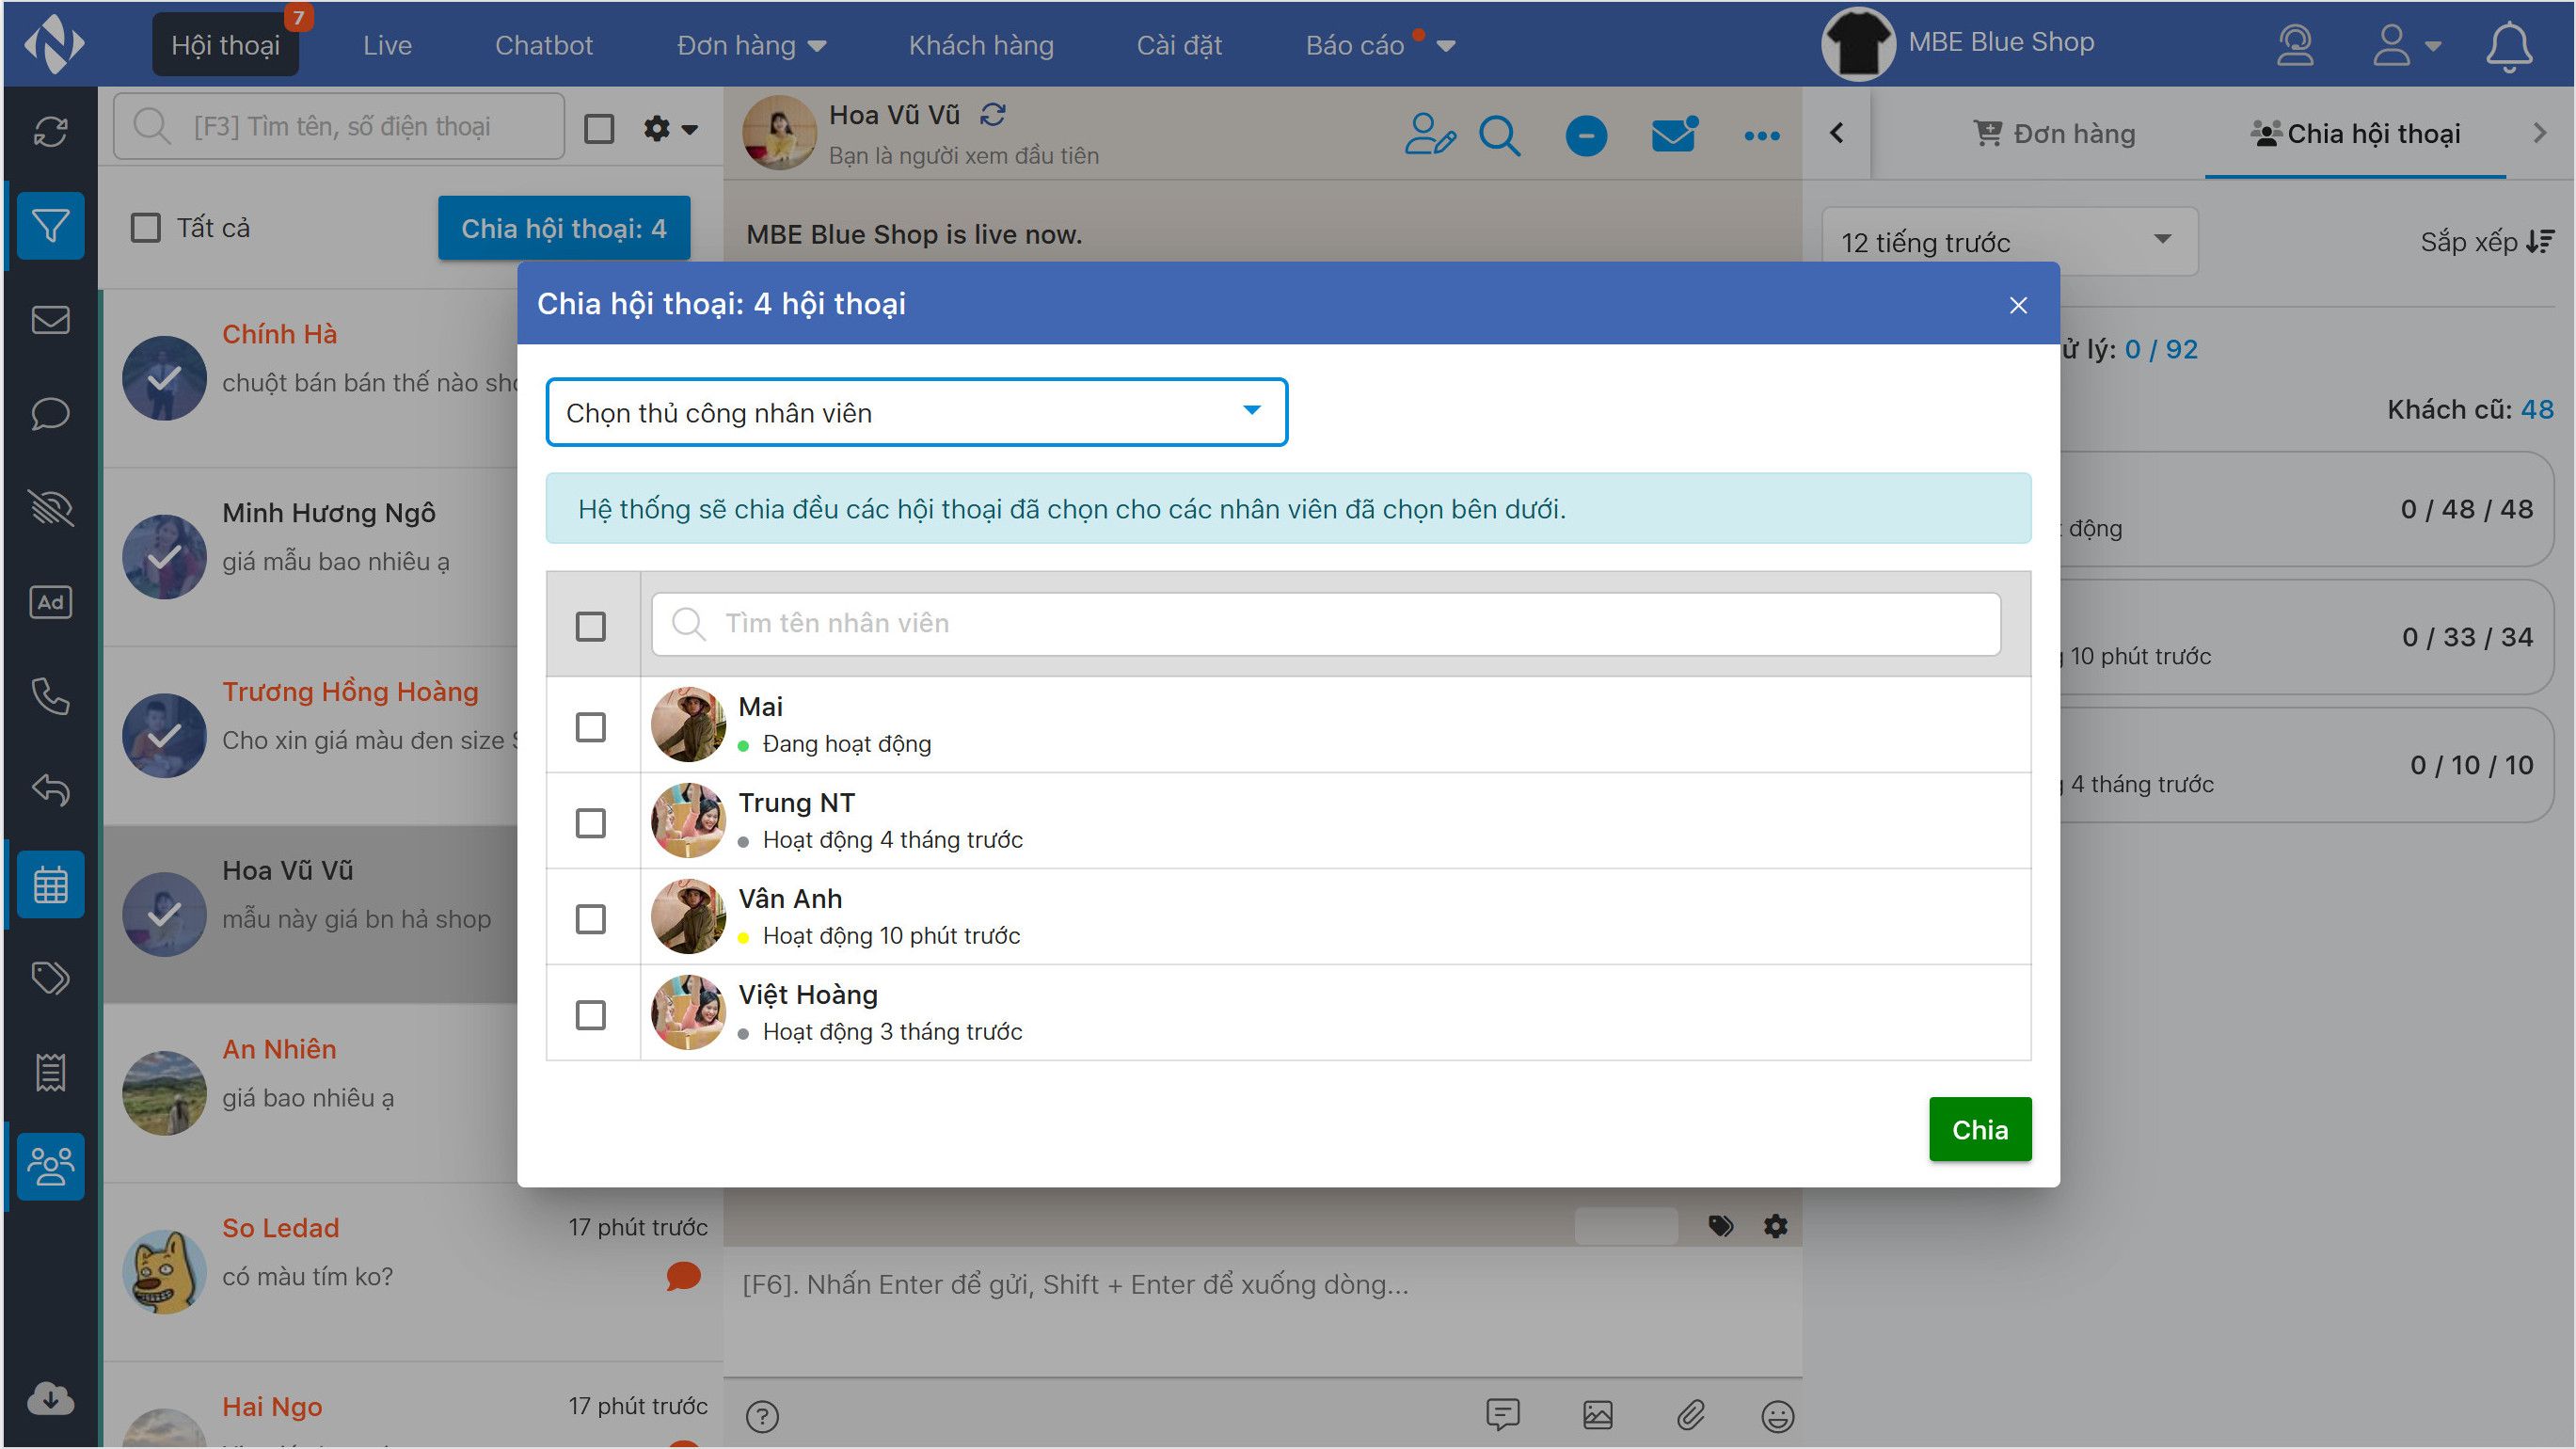Click the app logo in top-left corner
2576x1449 pixels.
(x=54, y=43)
